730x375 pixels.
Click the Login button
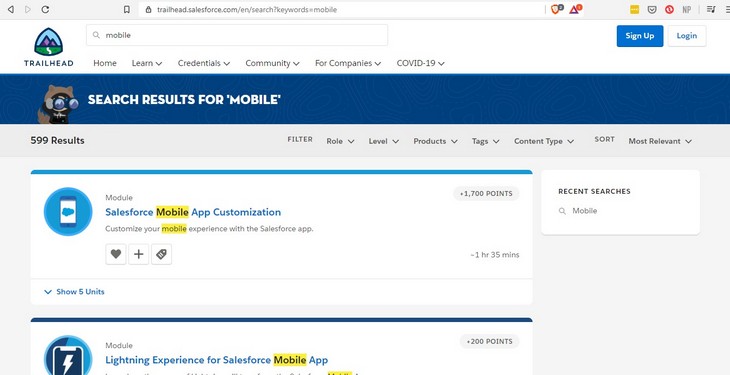[x=687, y=36]
